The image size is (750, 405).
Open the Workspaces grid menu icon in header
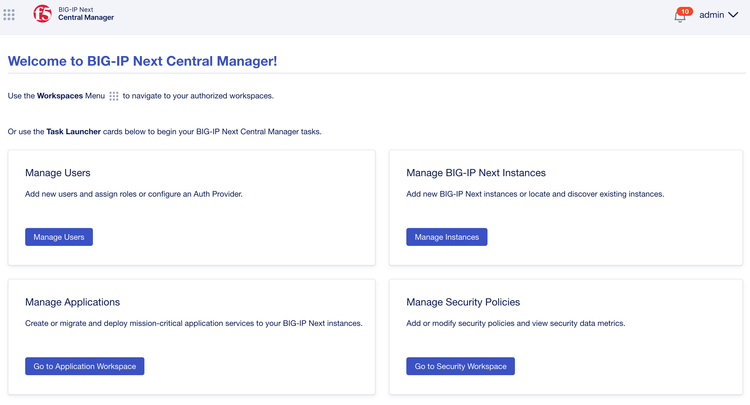pyautogui.click(x=9, y=15)
